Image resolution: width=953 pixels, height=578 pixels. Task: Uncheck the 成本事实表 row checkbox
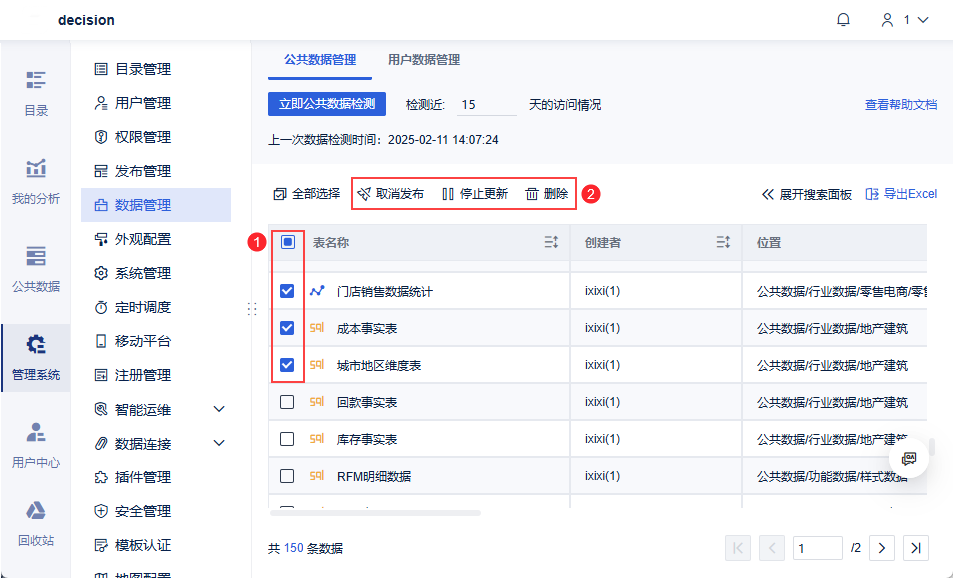tap(287, 328)
